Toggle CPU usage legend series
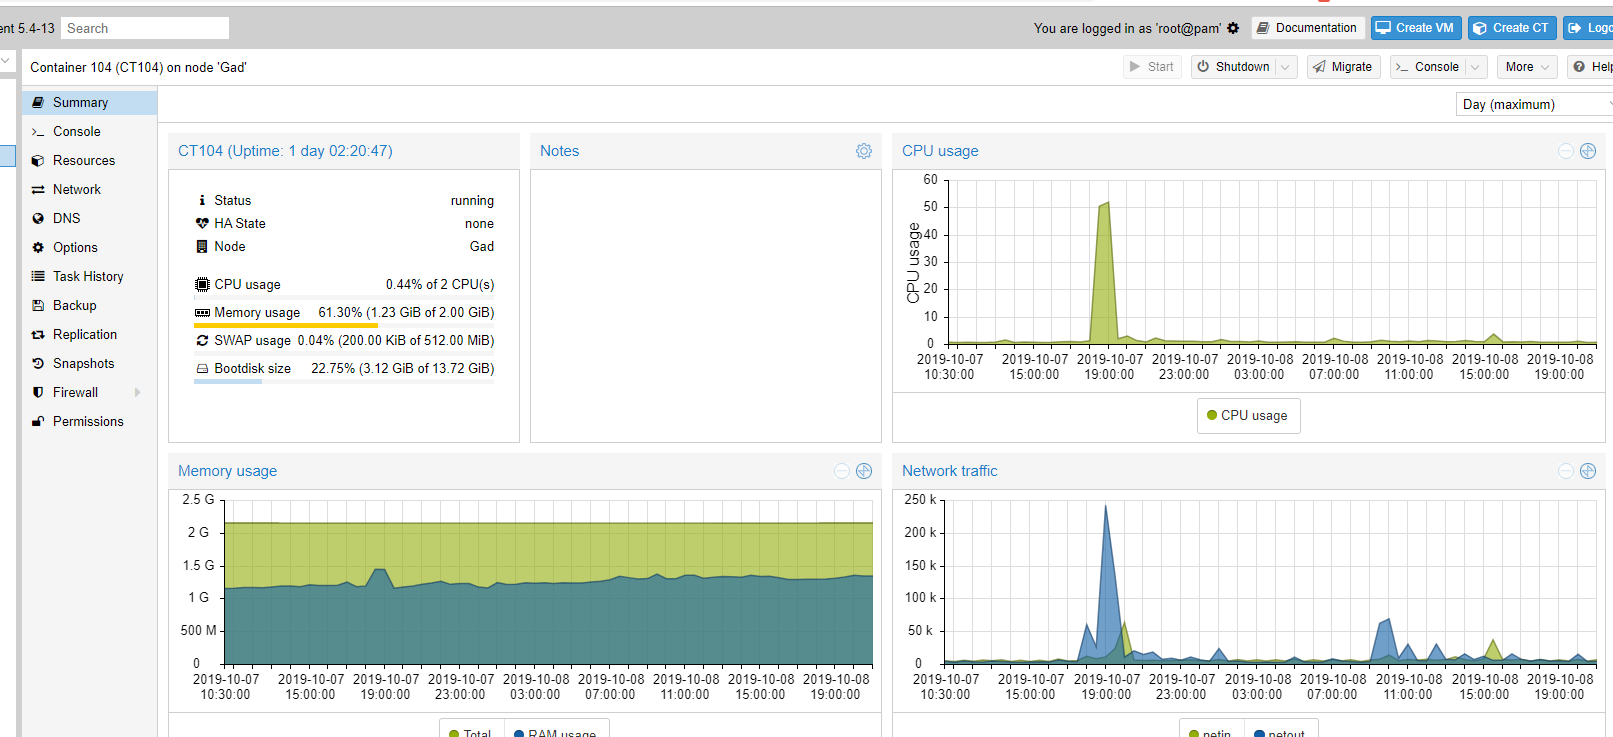The height and width of the screenshot is (737, 1613). pyautogui.click(x=1247, y=415)
